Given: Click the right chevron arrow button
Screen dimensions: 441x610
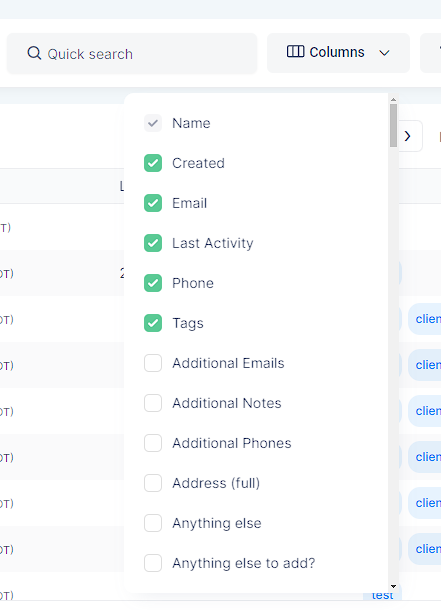Looking at the screenshot, I should click(408, 136).
